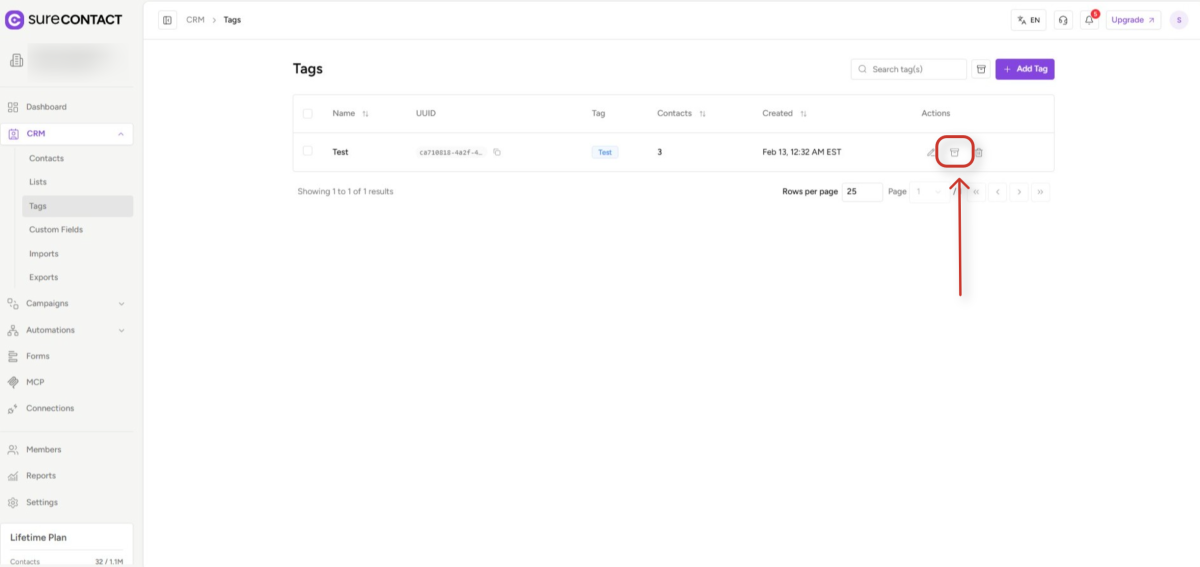The width and height of the screenshot is (1200, 567).
Task: Sort by Created column arrows
Action: 803,114
